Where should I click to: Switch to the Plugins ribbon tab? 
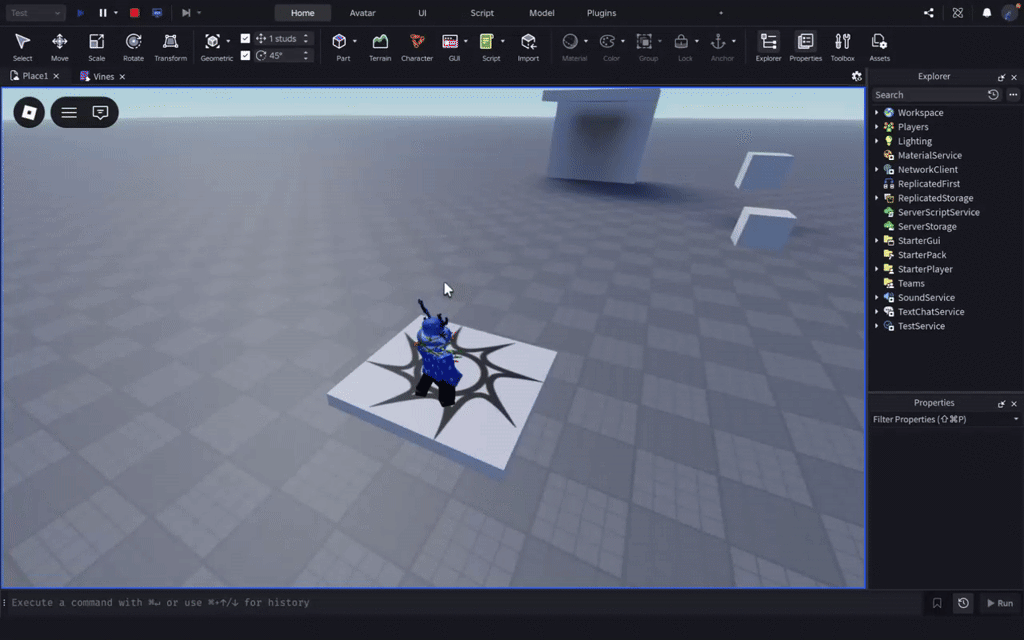click(601, 12)
